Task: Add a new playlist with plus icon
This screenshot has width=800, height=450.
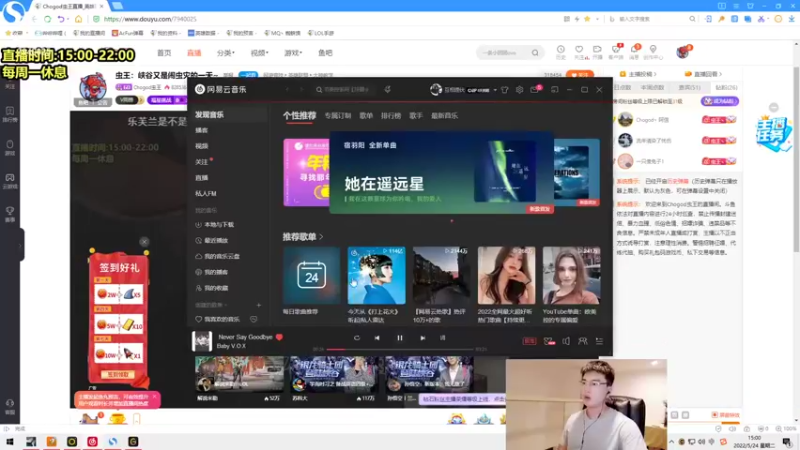Action: 259,305
